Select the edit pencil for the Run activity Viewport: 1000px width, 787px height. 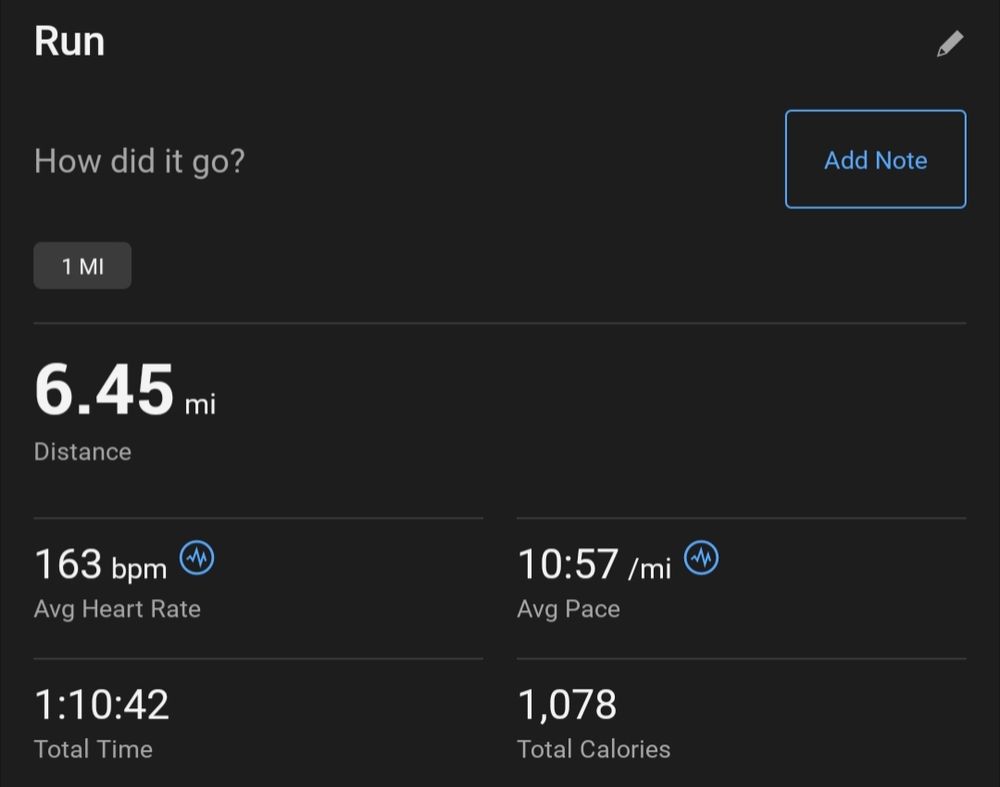tap(949, 43)
